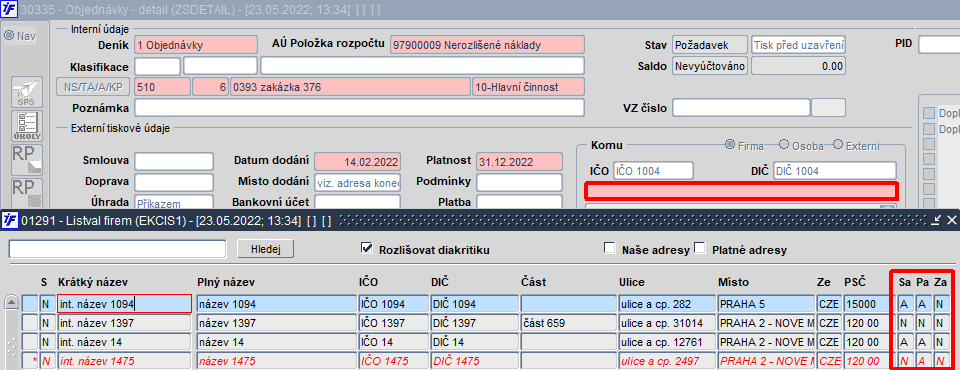
Task: Click the cell název 1397
Action: (x=276, y=323)
